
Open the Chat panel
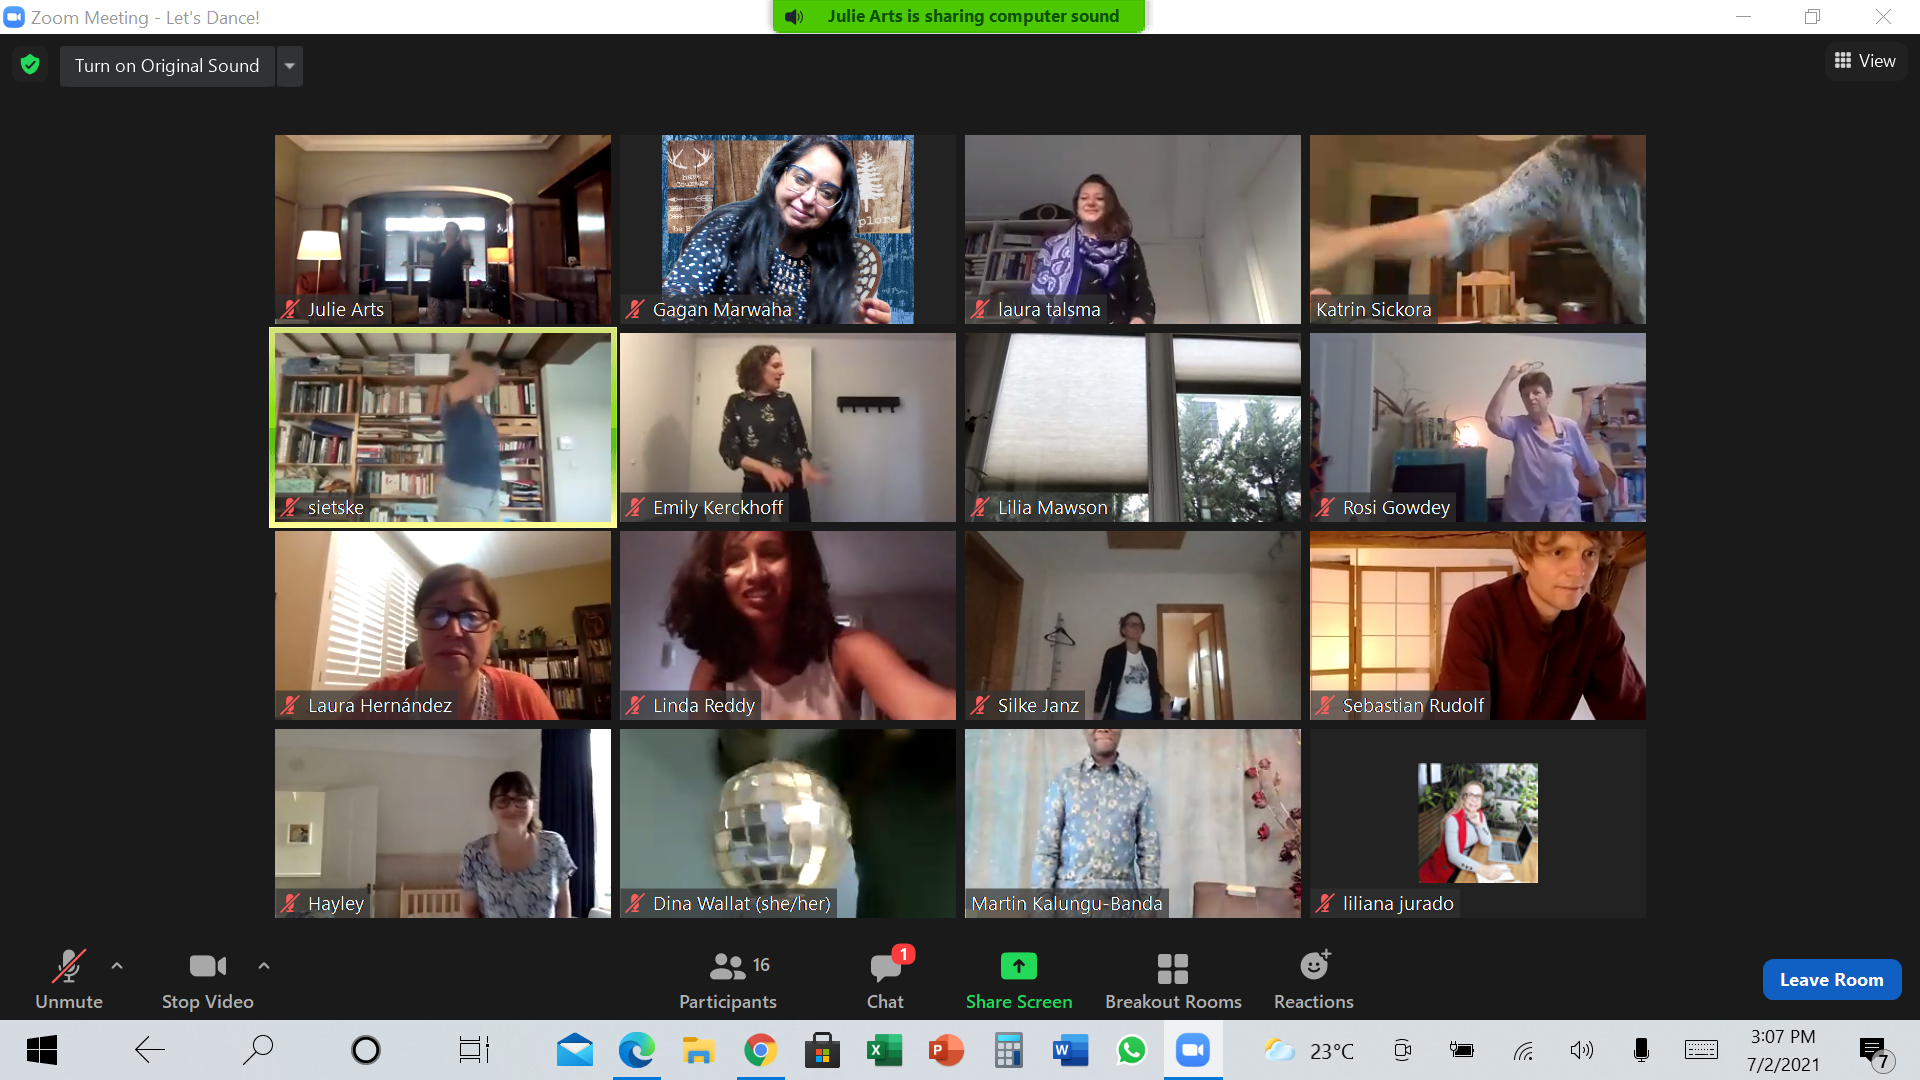tap(885, 980)
